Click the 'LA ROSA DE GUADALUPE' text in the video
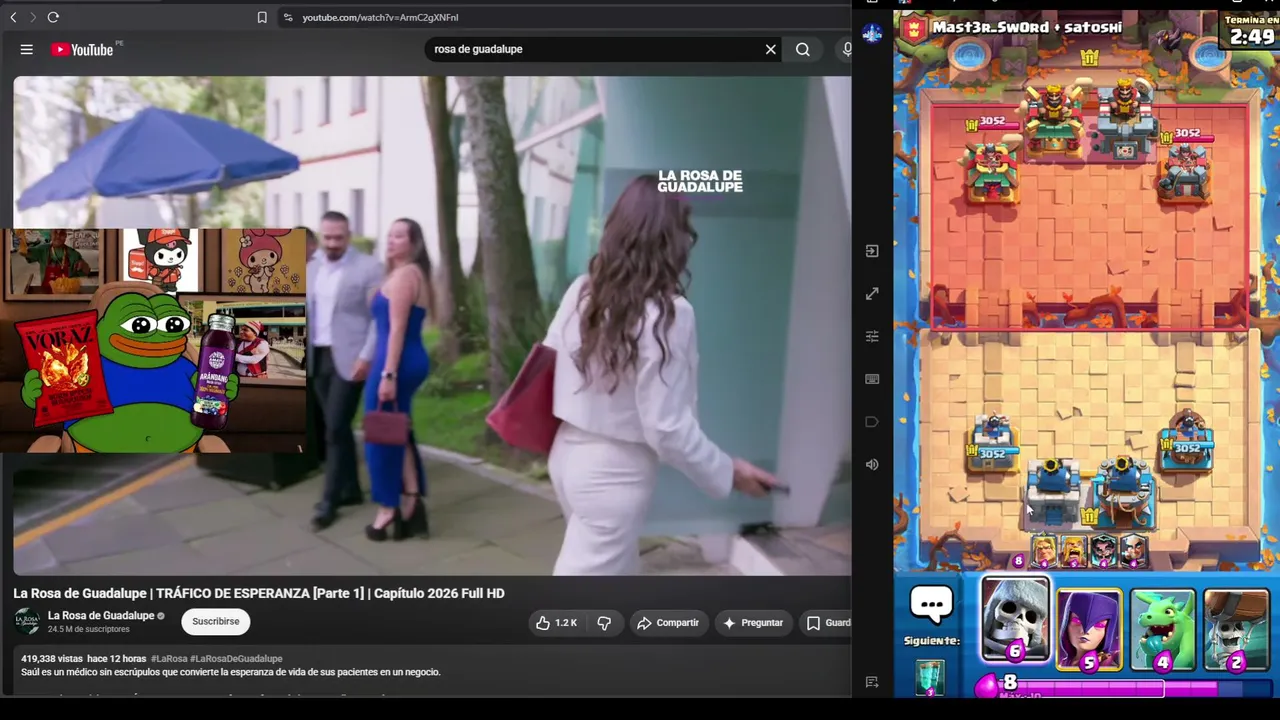 pos(700,181)
